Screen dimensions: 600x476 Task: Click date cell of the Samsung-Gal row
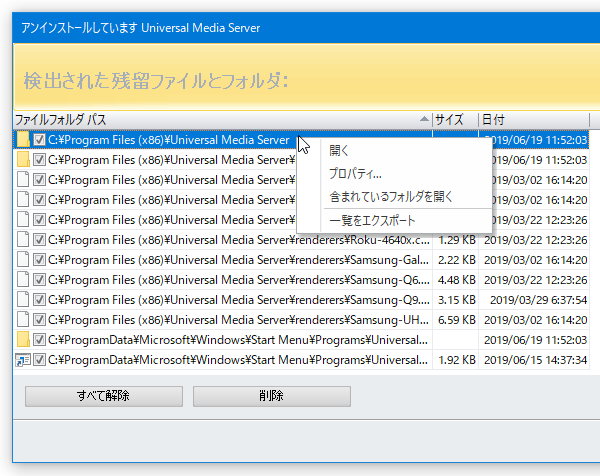point(535,259)
